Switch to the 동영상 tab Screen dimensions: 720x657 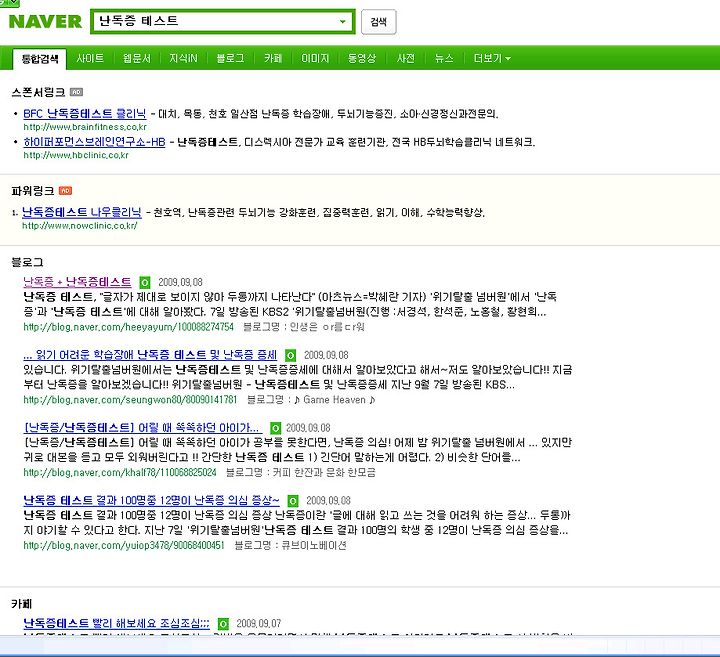[x=362, y=58]
